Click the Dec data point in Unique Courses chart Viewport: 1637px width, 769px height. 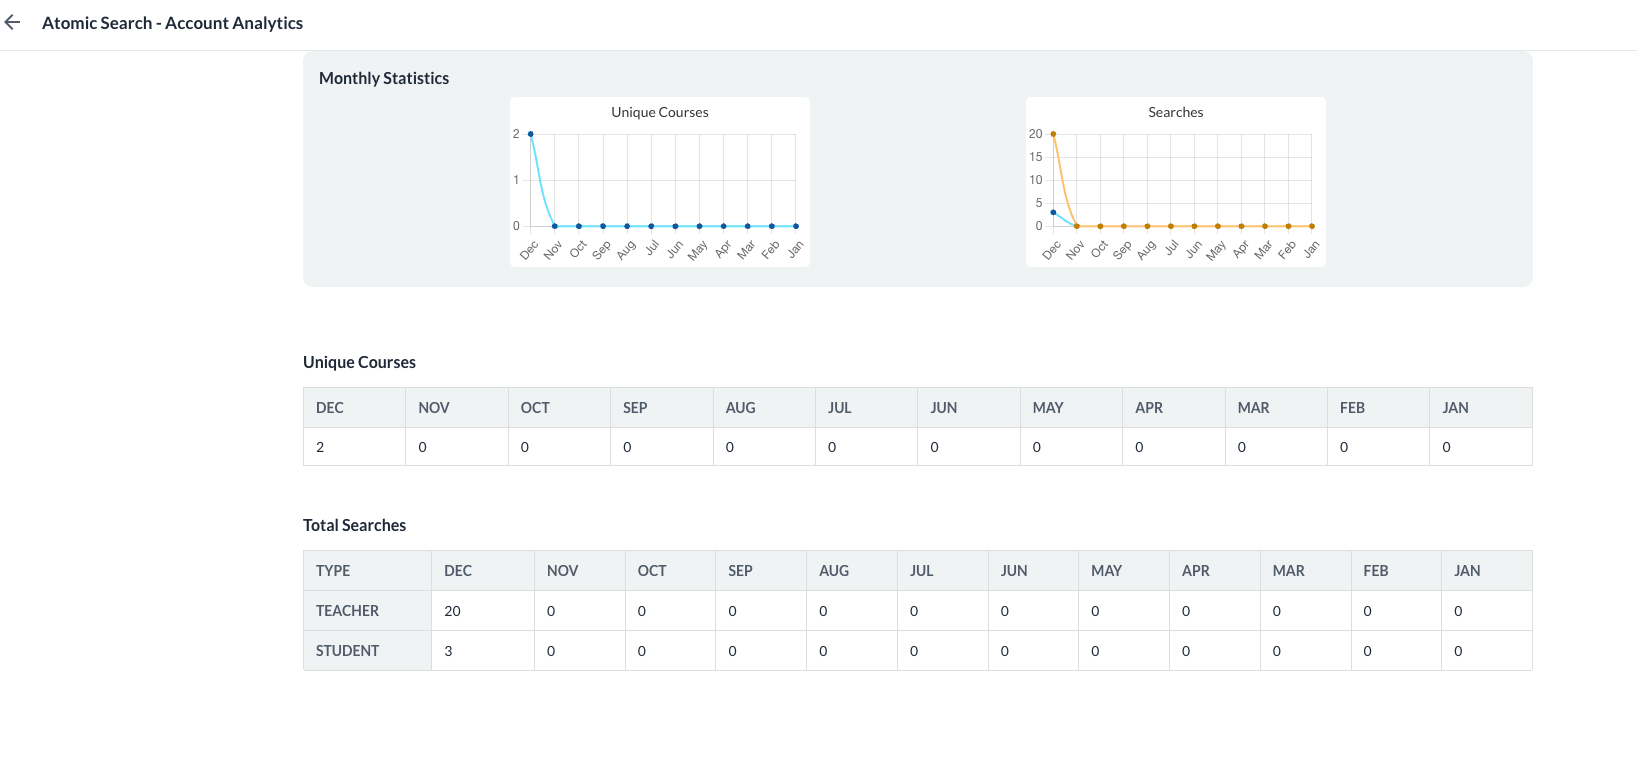(x=530, y=134)
